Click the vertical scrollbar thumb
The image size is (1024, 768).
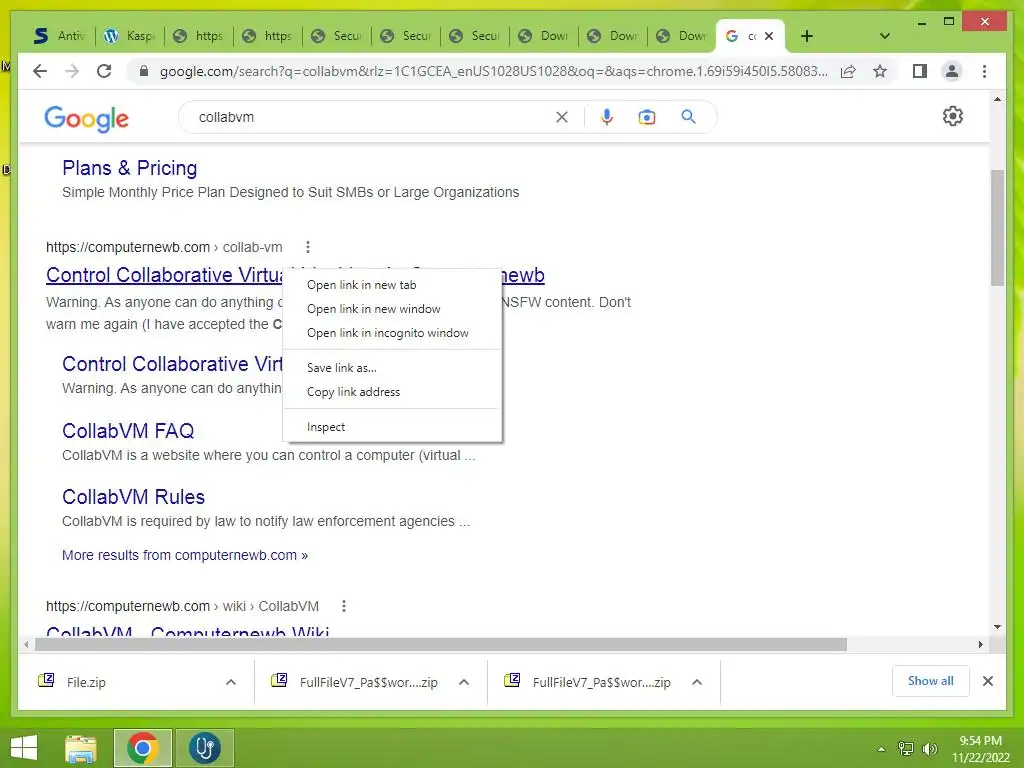tap(997, 227)
